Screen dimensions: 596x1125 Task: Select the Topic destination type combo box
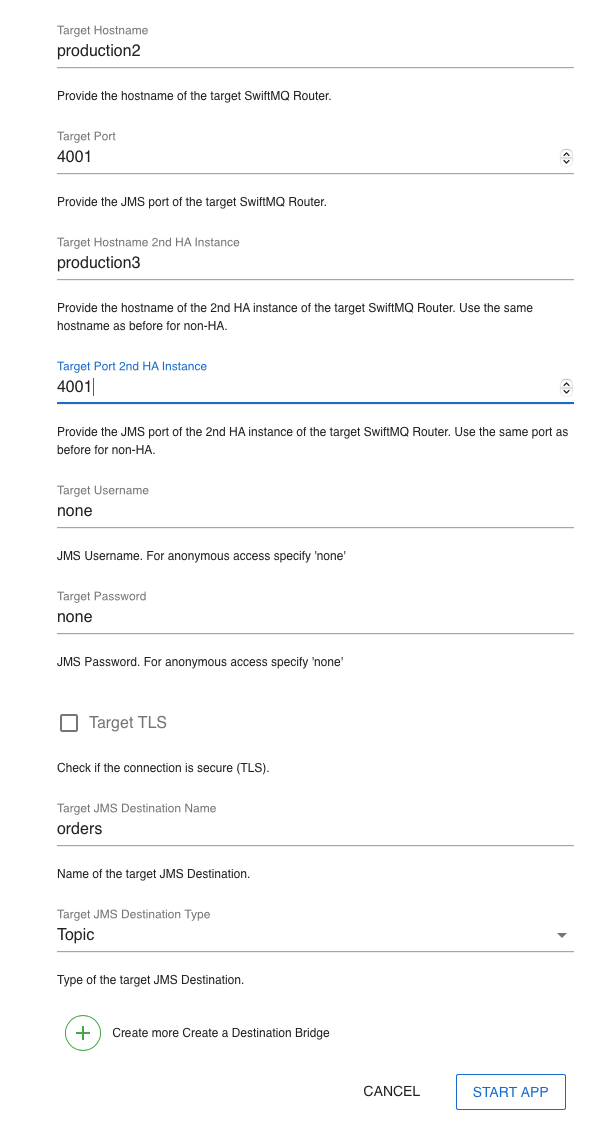315,935
